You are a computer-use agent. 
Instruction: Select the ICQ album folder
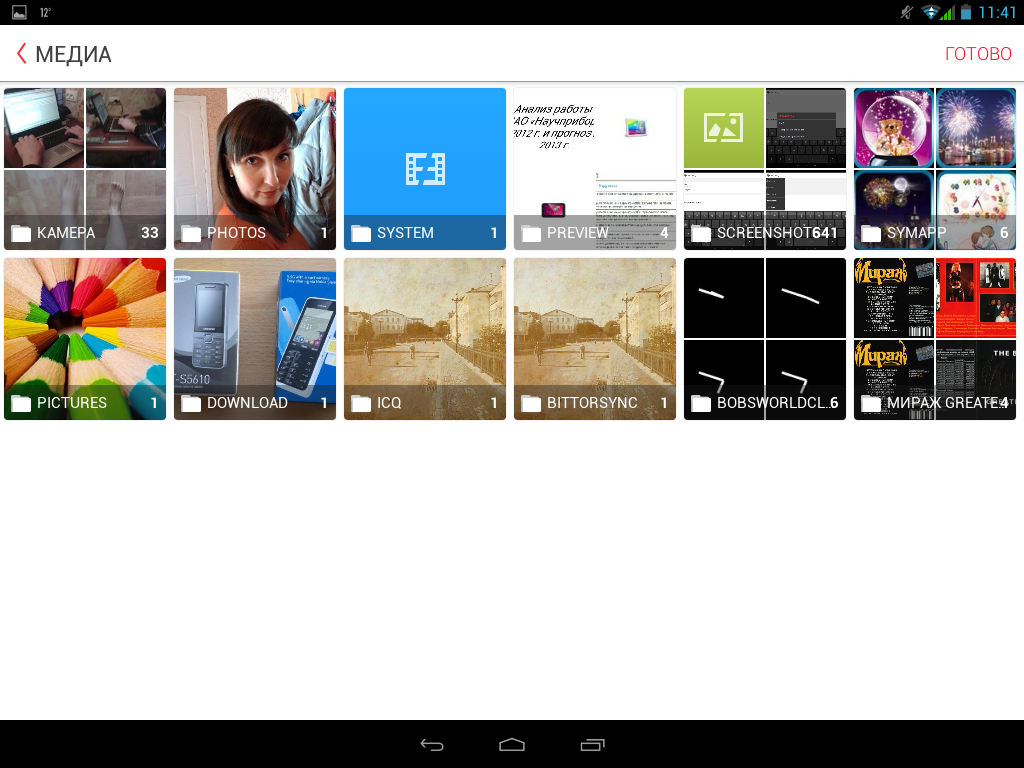click(x=425, y=338)
